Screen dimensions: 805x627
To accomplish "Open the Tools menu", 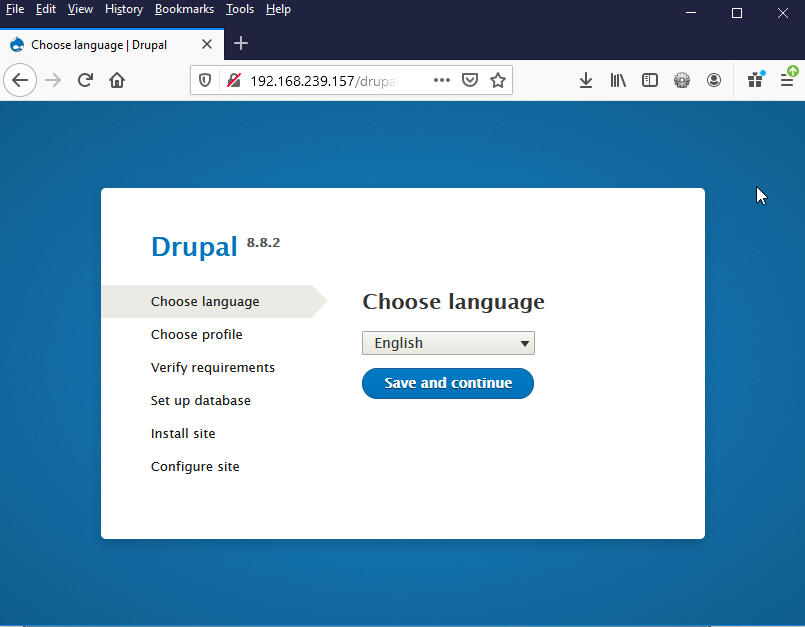I will (240, 9).
